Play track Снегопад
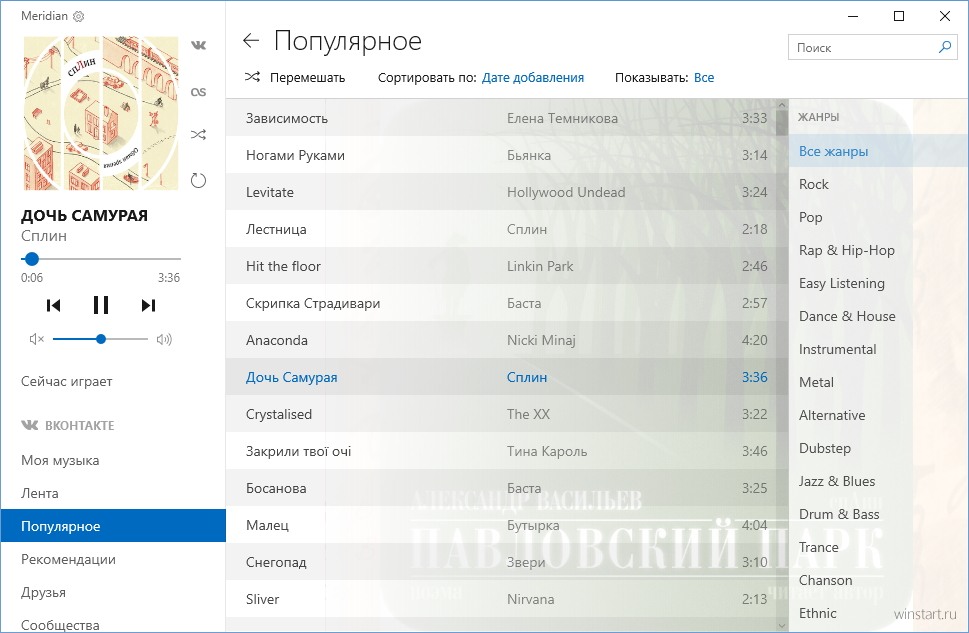Image resolution: width=969 pixels, height=633 pixels. (502, 562)
